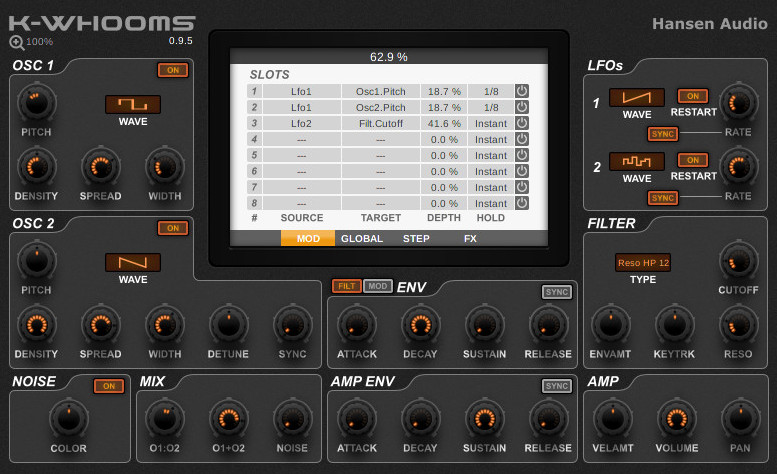
Task: Open filter type Reso HP 12 selector
Action: click(x=643, y=263)
